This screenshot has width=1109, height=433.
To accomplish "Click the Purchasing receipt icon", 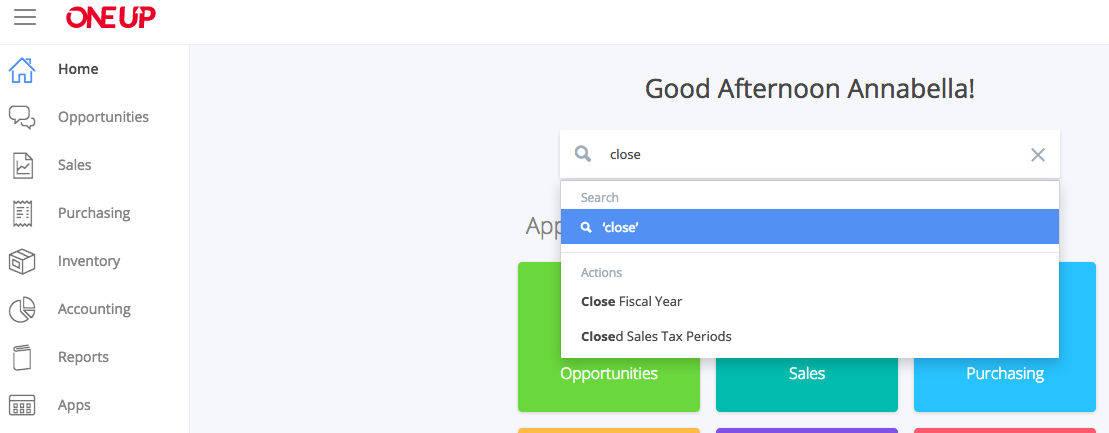I will (22, 213).
